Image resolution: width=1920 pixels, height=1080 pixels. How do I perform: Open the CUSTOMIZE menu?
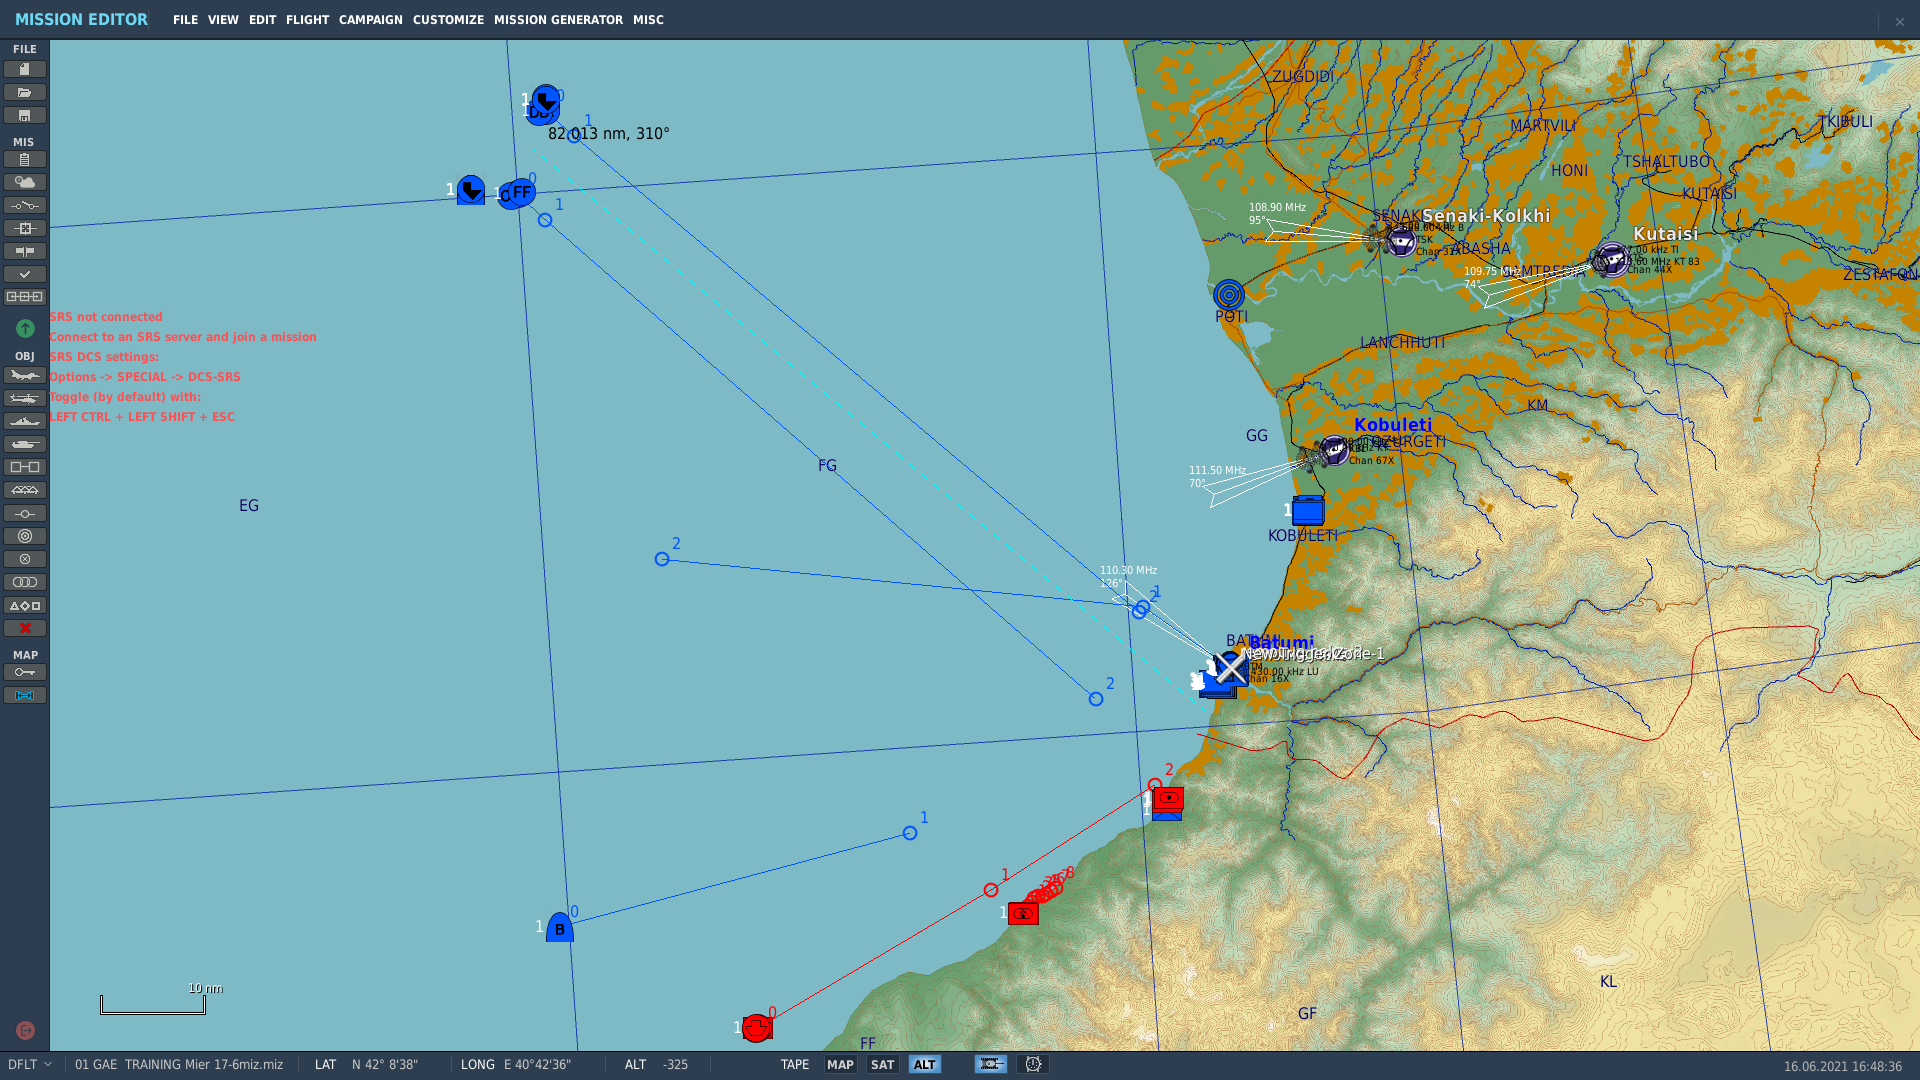[448, 20]
